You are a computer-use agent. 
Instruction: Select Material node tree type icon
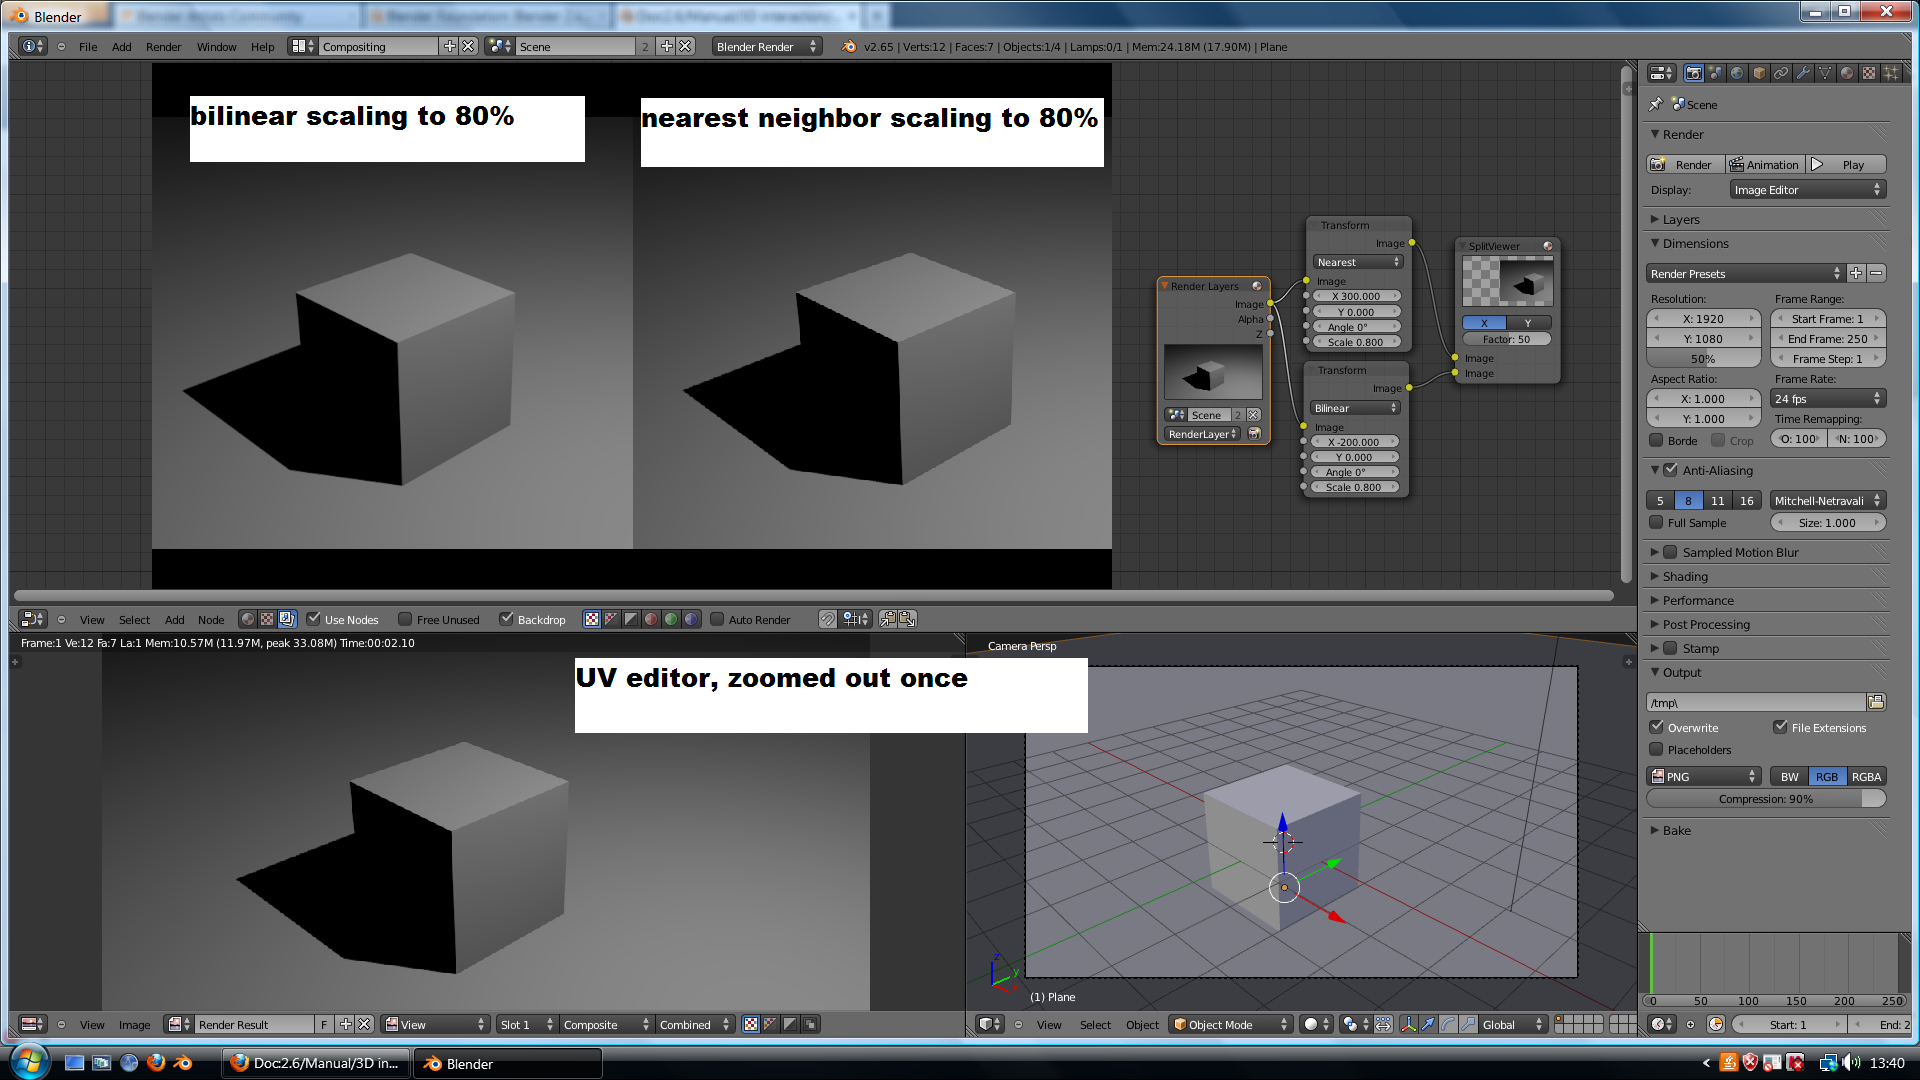click(248, 619)
